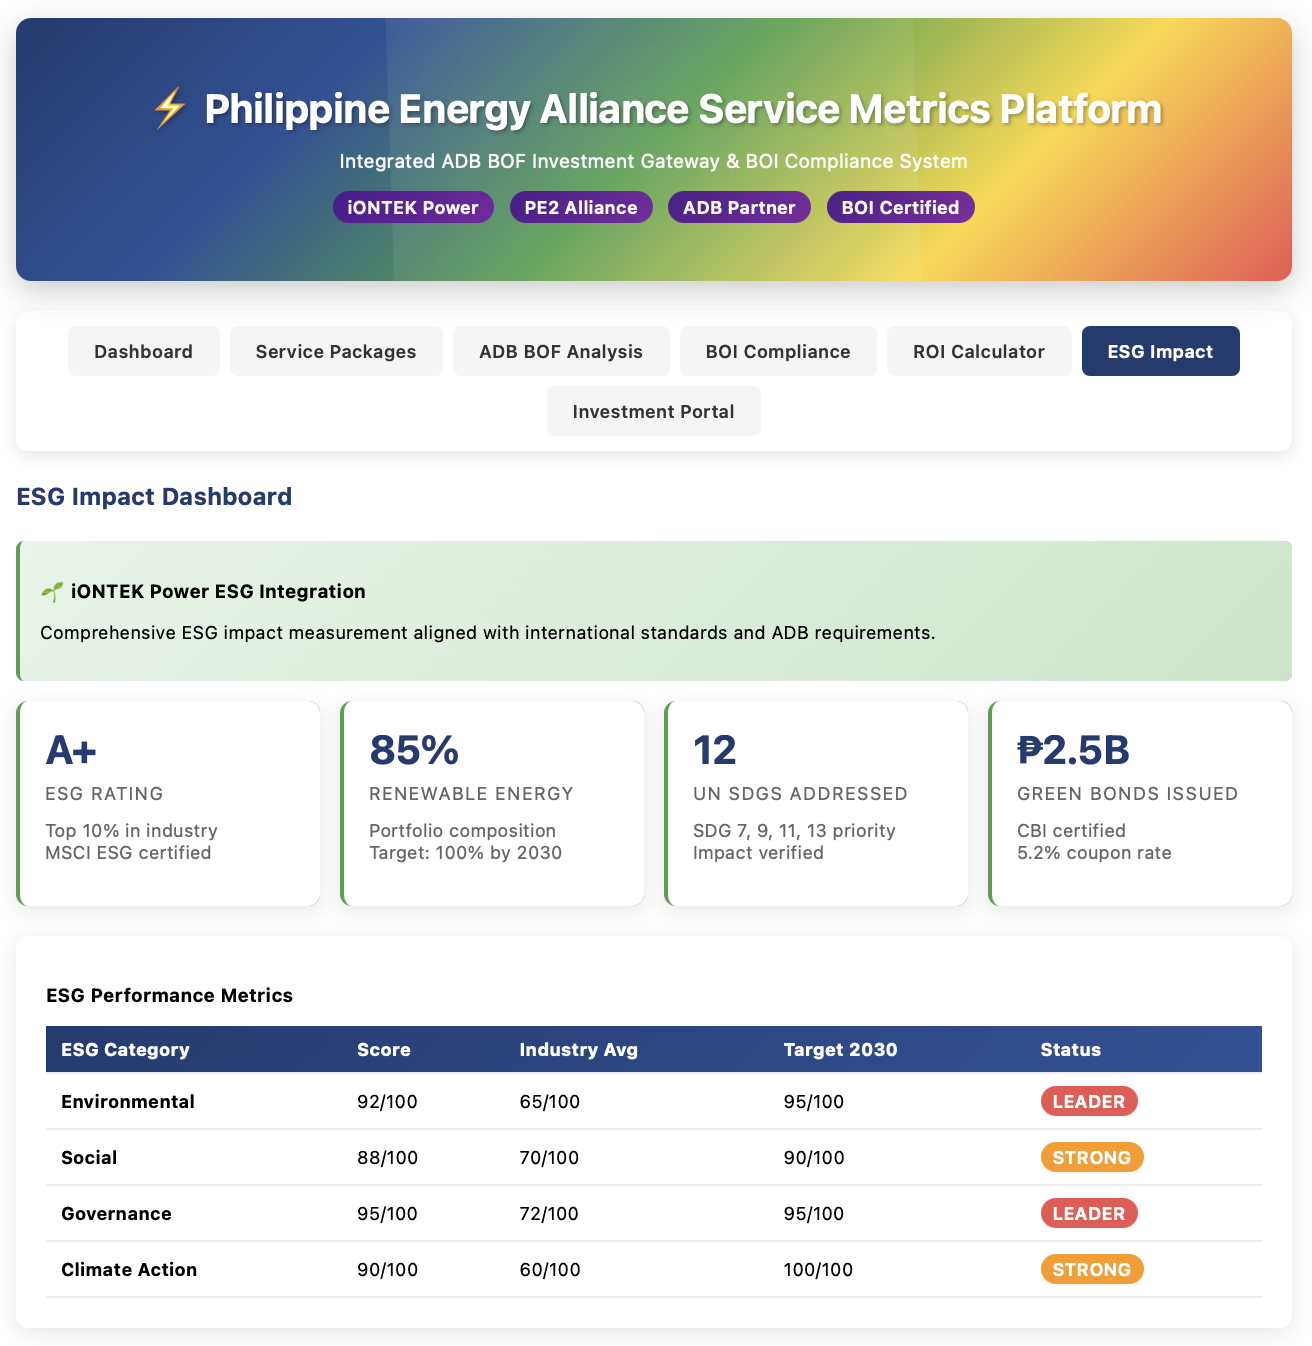1312x1346 pixels.
Task: Click the PE2 Alliance badge
Action: (x=581, y=207)
